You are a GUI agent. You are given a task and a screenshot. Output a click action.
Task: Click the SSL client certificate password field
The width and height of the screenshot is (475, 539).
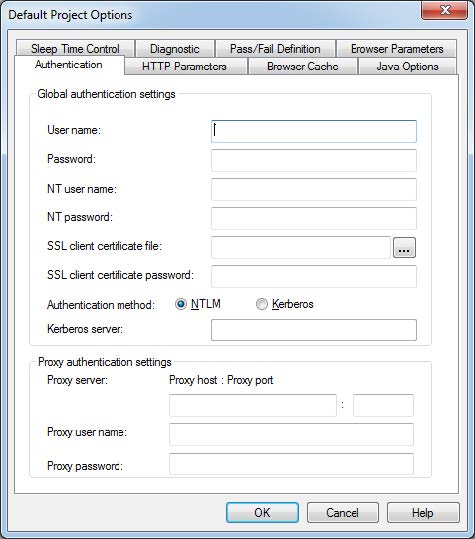pos(314,276)
